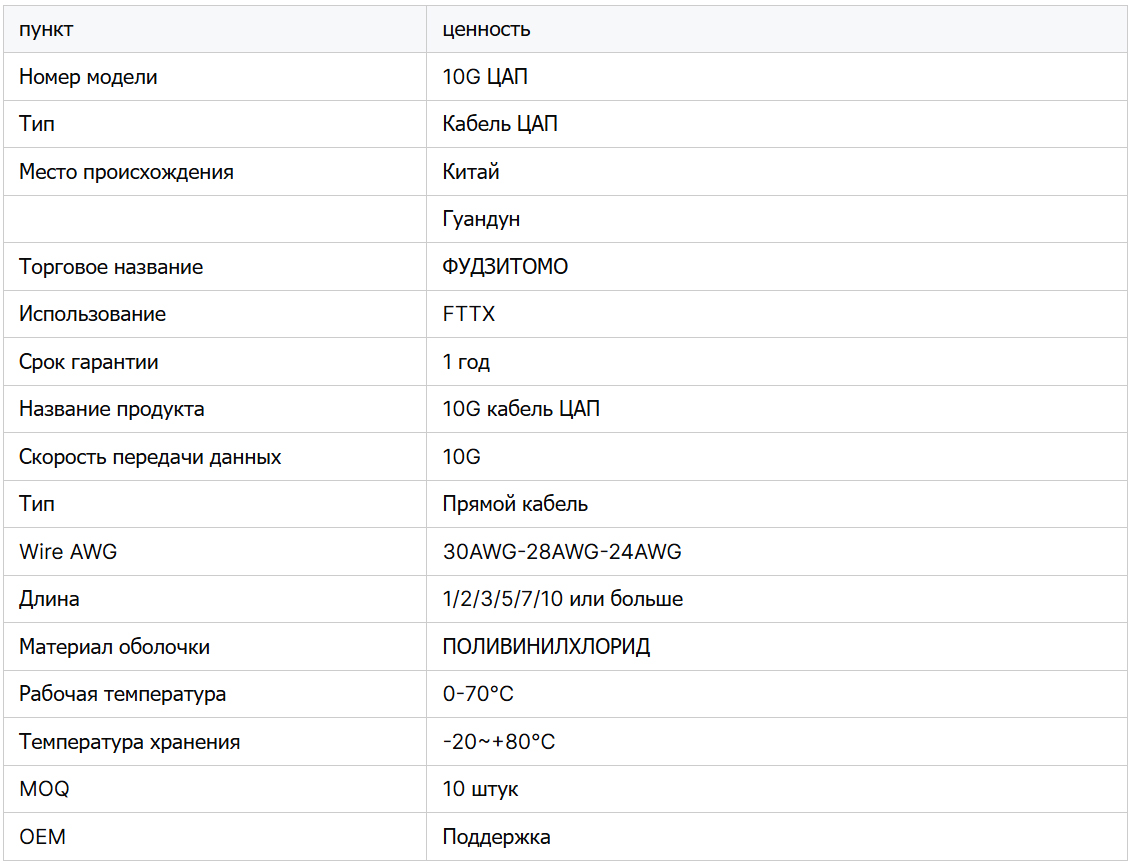Click the 'ценность' column header

coord(486,29)
